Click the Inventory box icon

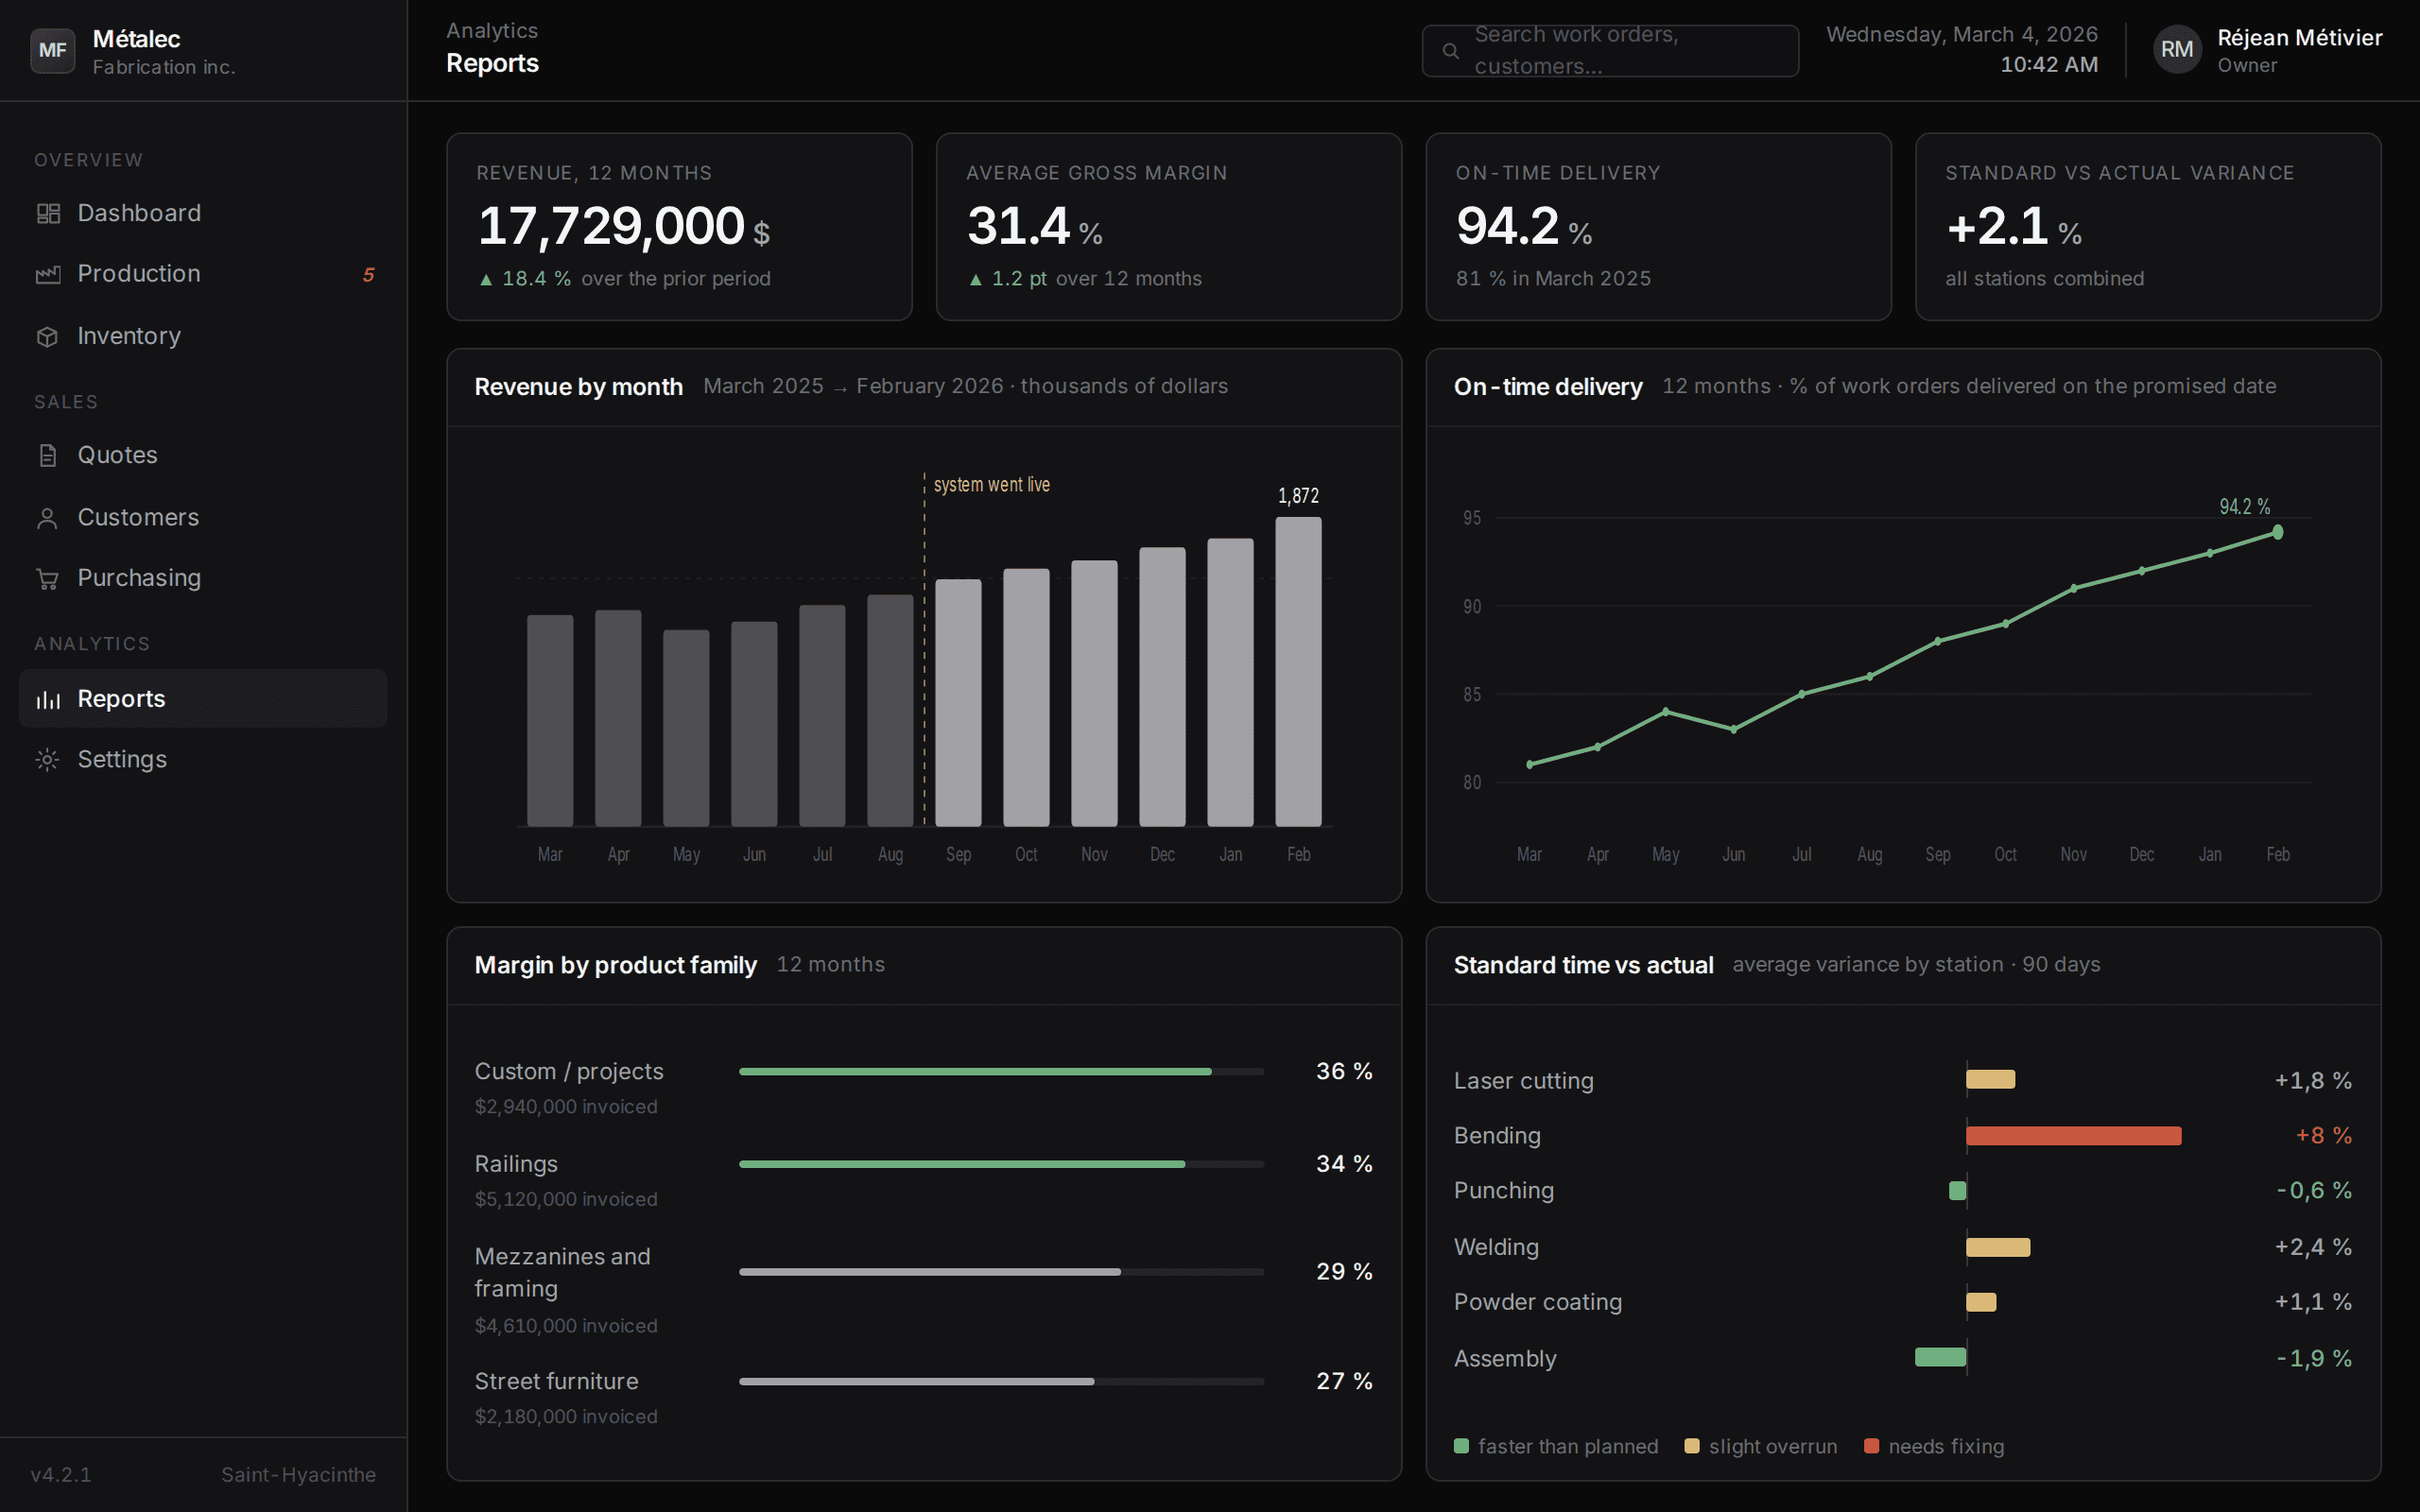(x=47, y=336)
